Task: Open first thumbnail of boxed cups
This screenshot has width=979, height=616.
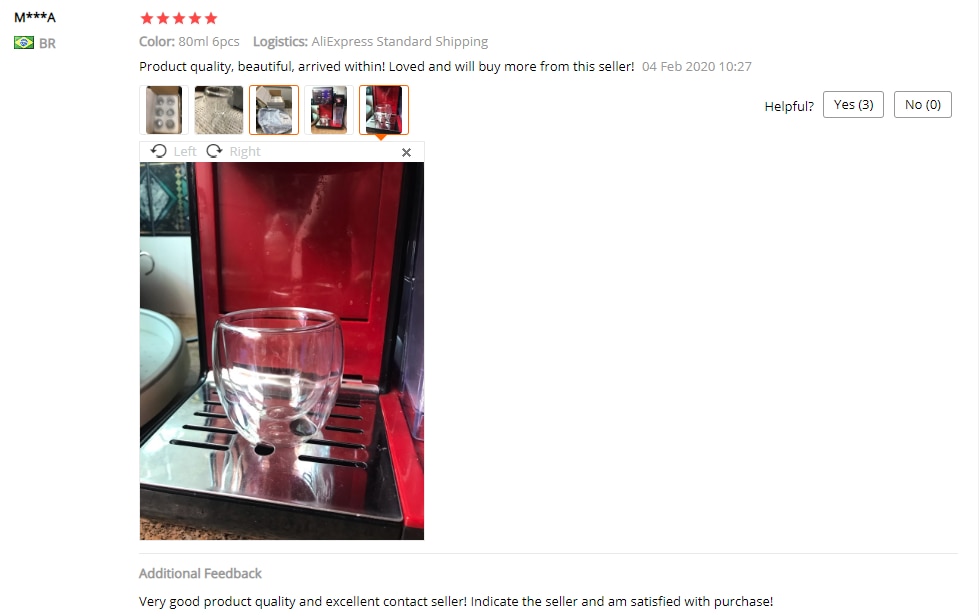Action: (x=164, y=110)
